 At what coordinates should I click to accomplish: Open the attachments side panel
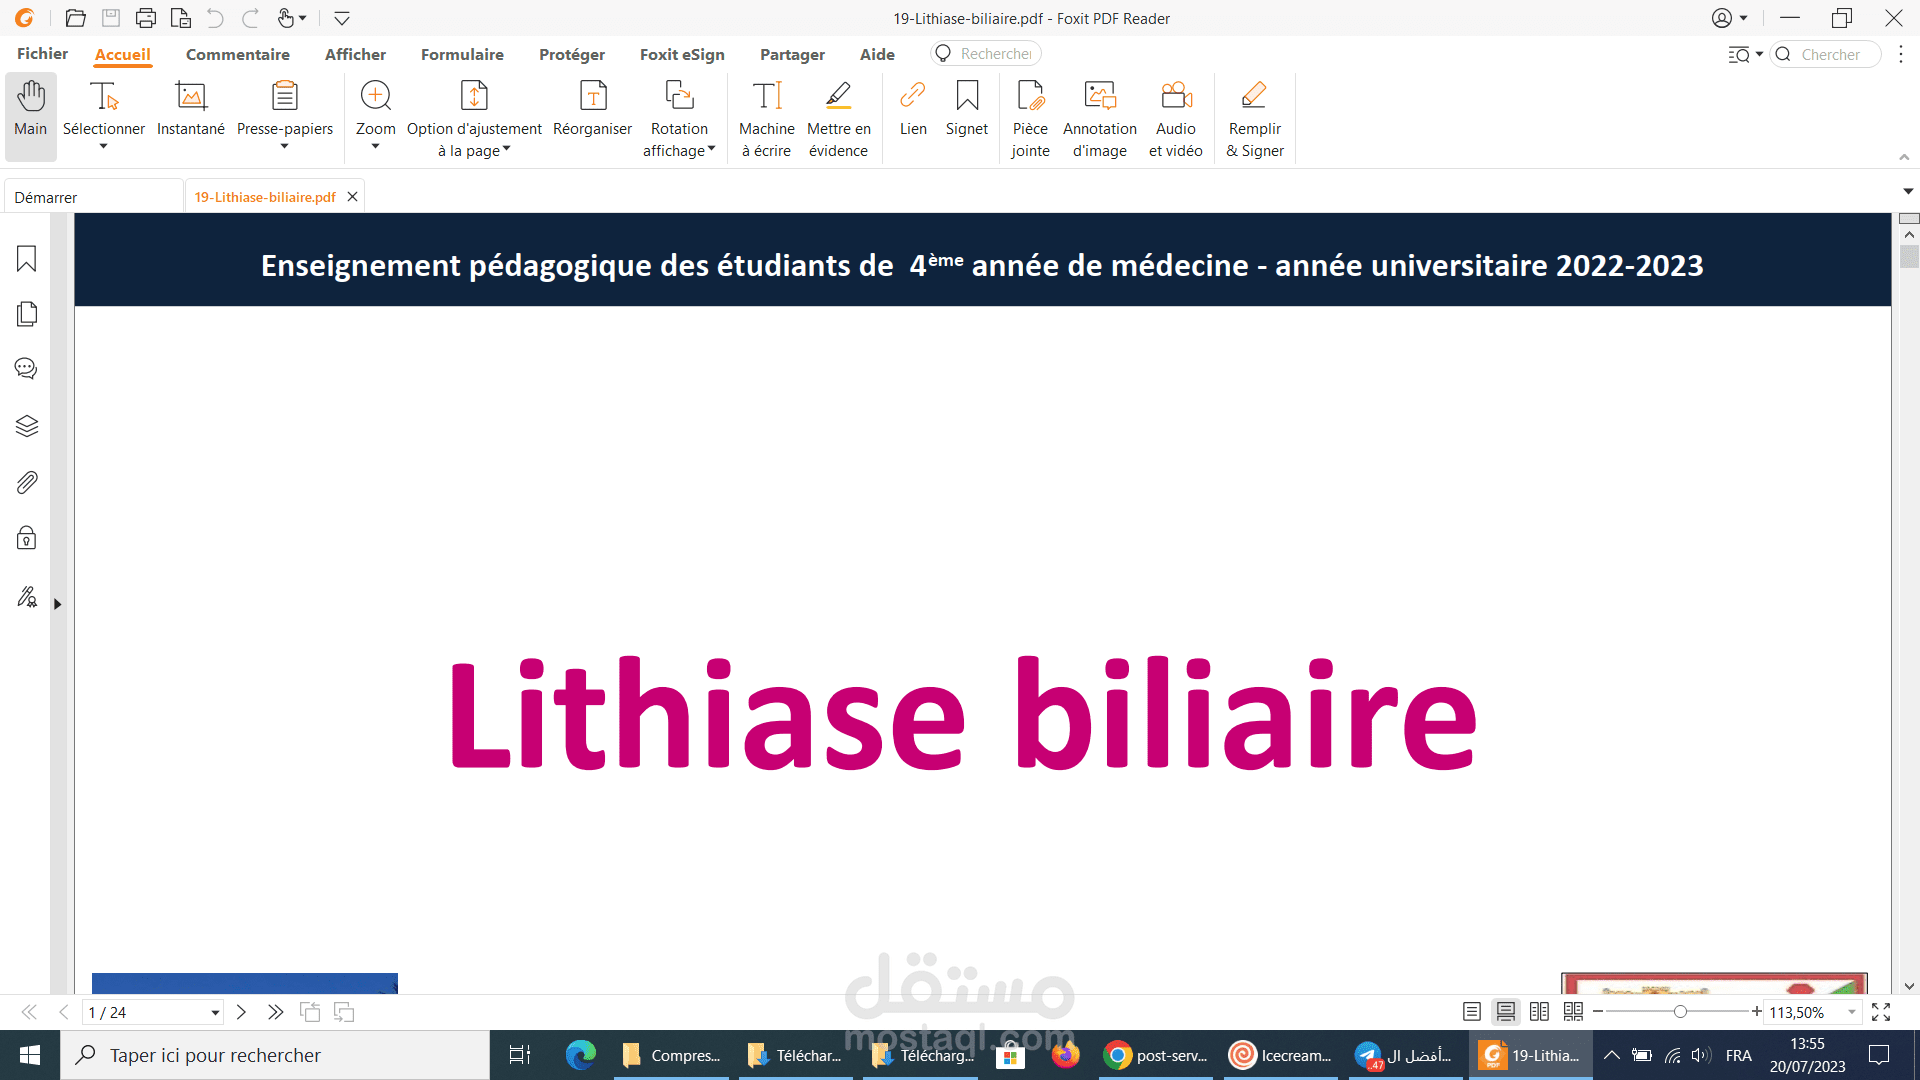click(x=27, y=483)
